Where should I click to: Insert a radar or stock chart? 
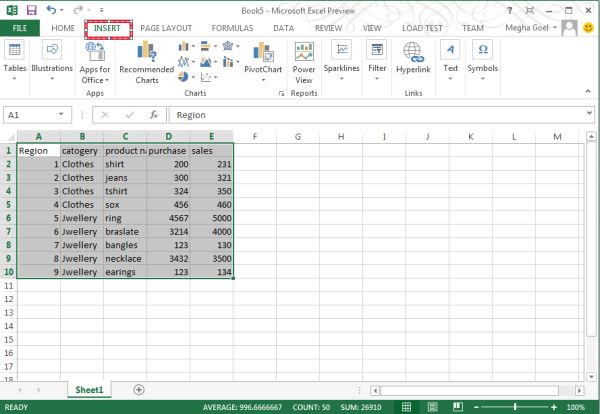click(228, 46)
